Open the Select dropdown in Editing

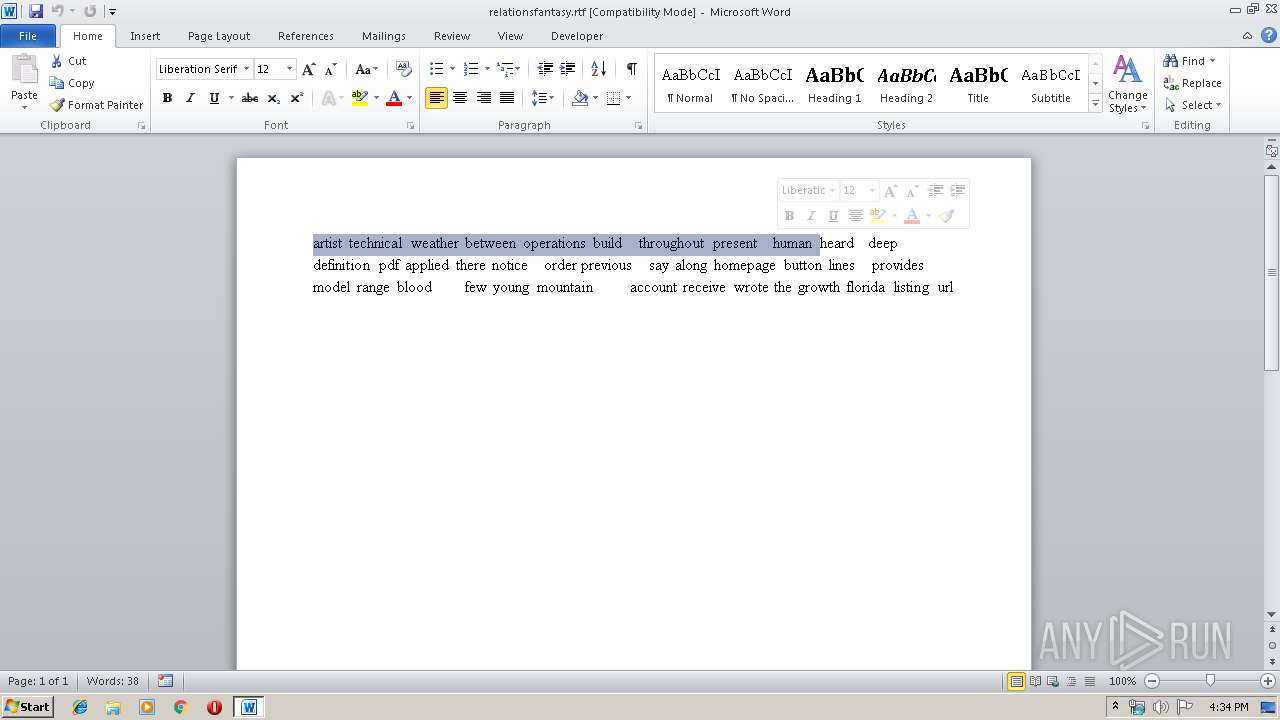pos(1193,105)
